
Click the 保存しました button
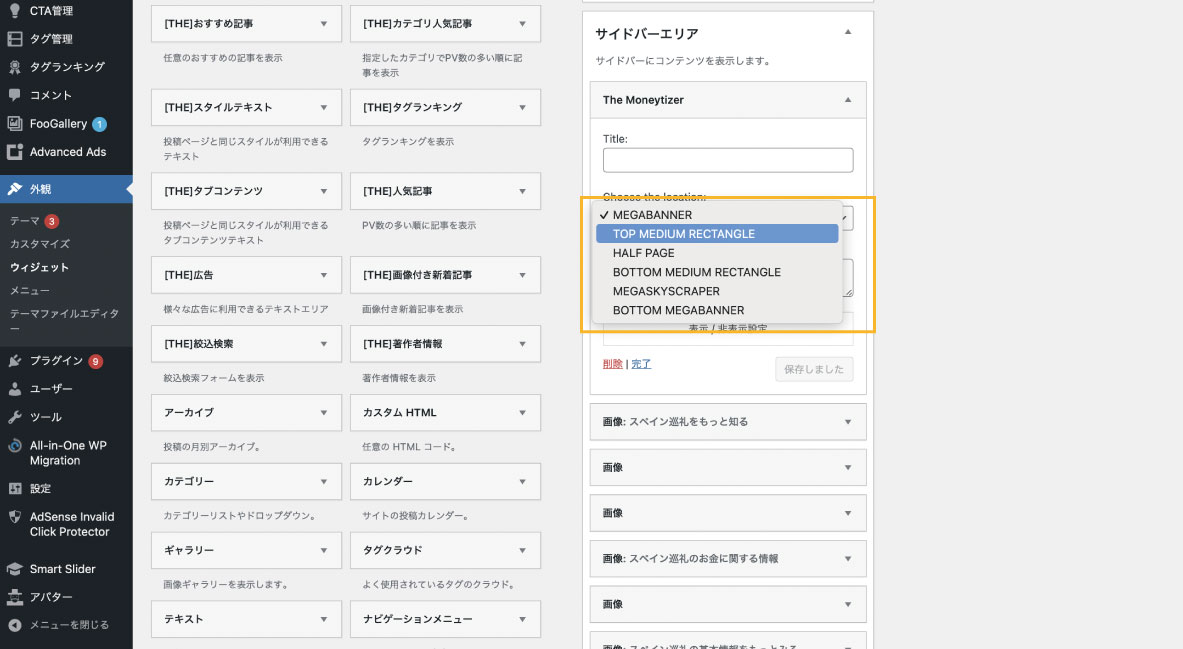[814, 369]
